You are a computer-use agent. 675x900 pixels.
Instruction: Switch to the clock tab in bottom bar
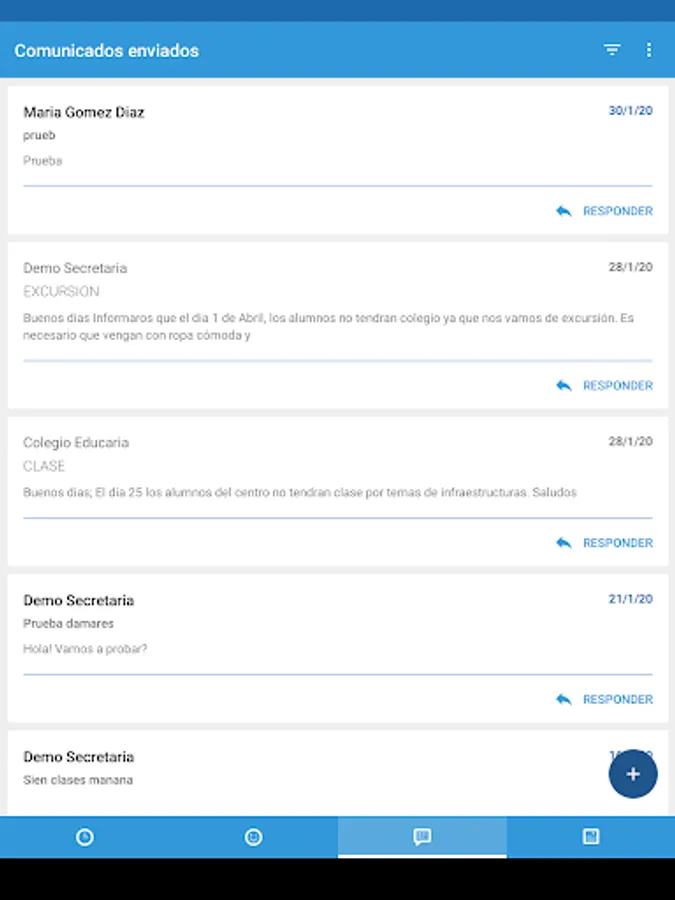pos(85,837)
